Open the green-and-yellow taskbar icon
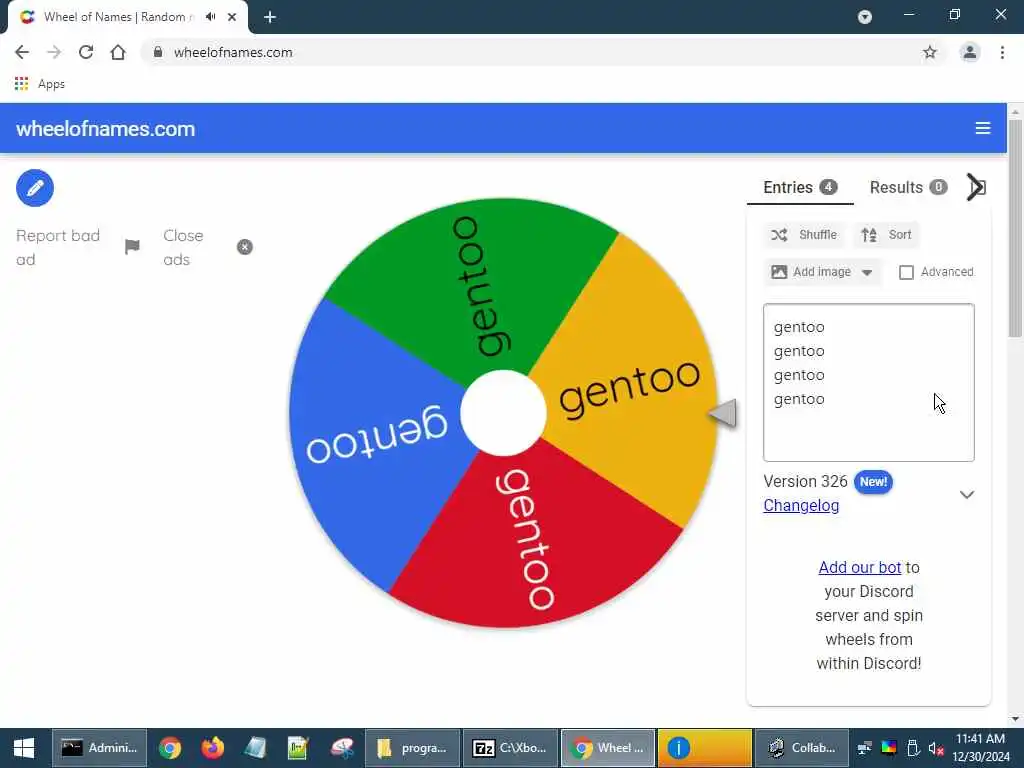 [x=298, y=748]
